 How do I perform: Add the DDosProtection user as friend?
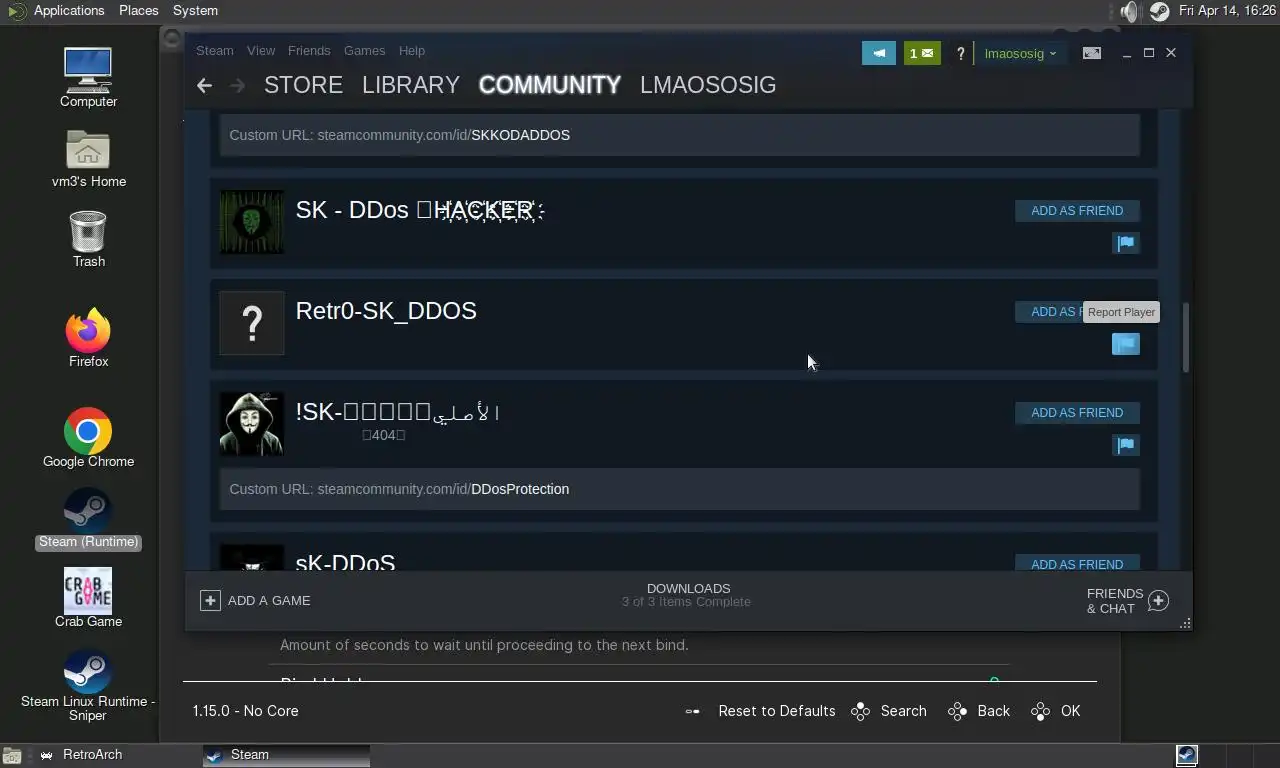tap(1077, 412)
